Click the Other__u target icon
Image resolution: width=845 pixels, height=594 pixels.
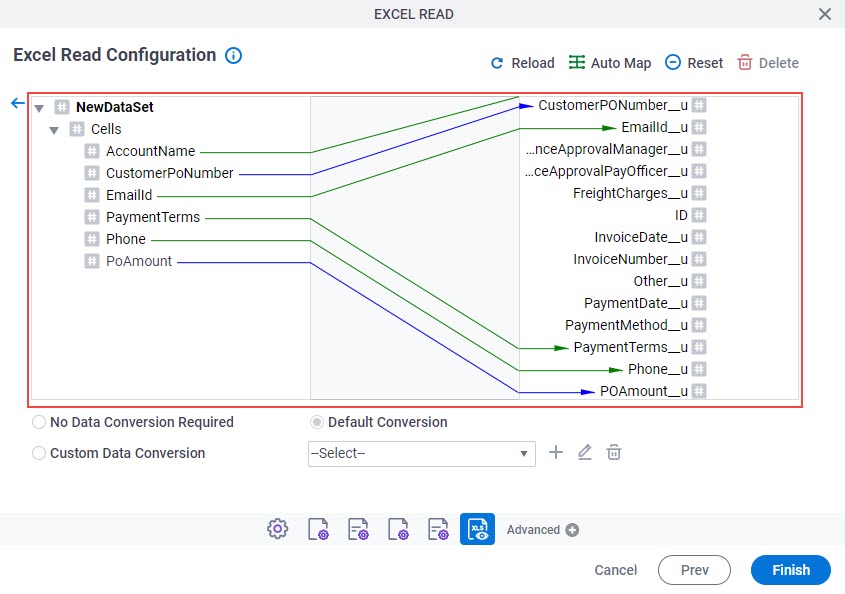[699, 281]
